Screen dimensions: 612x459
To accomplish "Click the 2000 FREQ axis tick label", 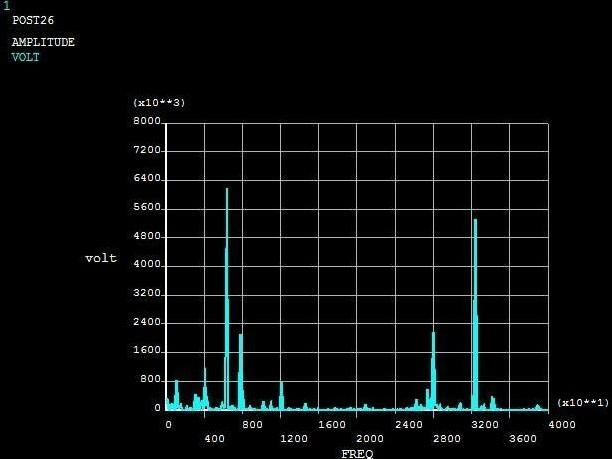I will pyautogui.click(x=370, y=439).
